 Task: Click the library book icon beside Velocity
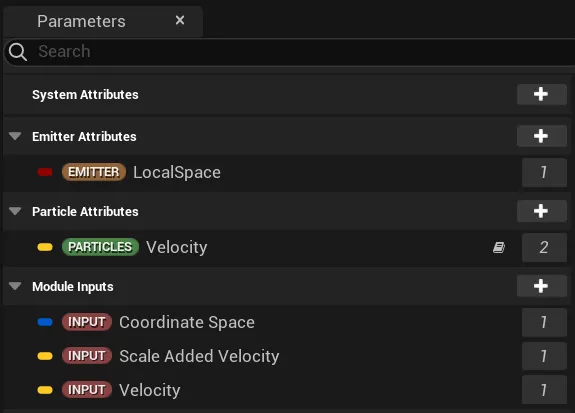tap(499, 247)
